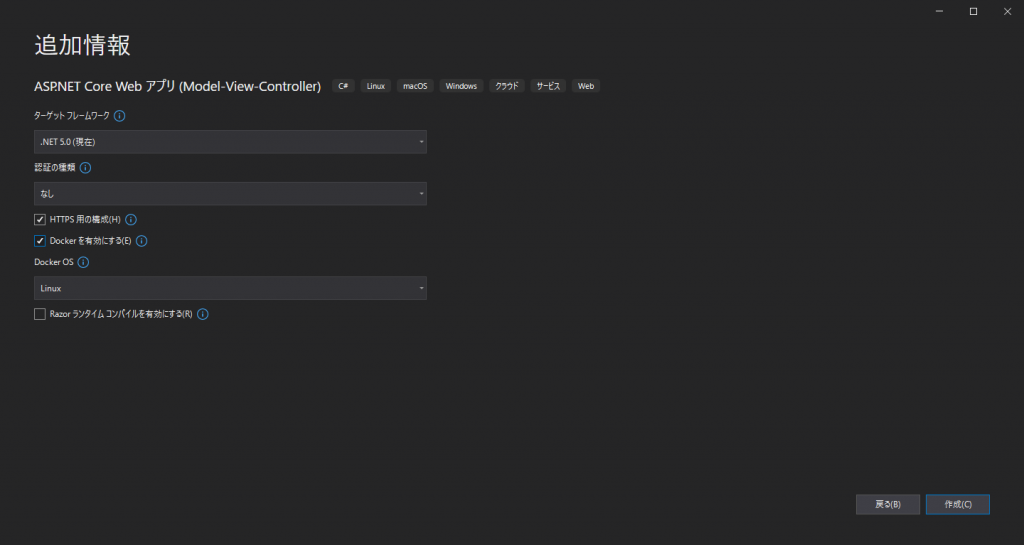Enable Razor ランタイム コンパイル checkbox

(x=40, y=314)
